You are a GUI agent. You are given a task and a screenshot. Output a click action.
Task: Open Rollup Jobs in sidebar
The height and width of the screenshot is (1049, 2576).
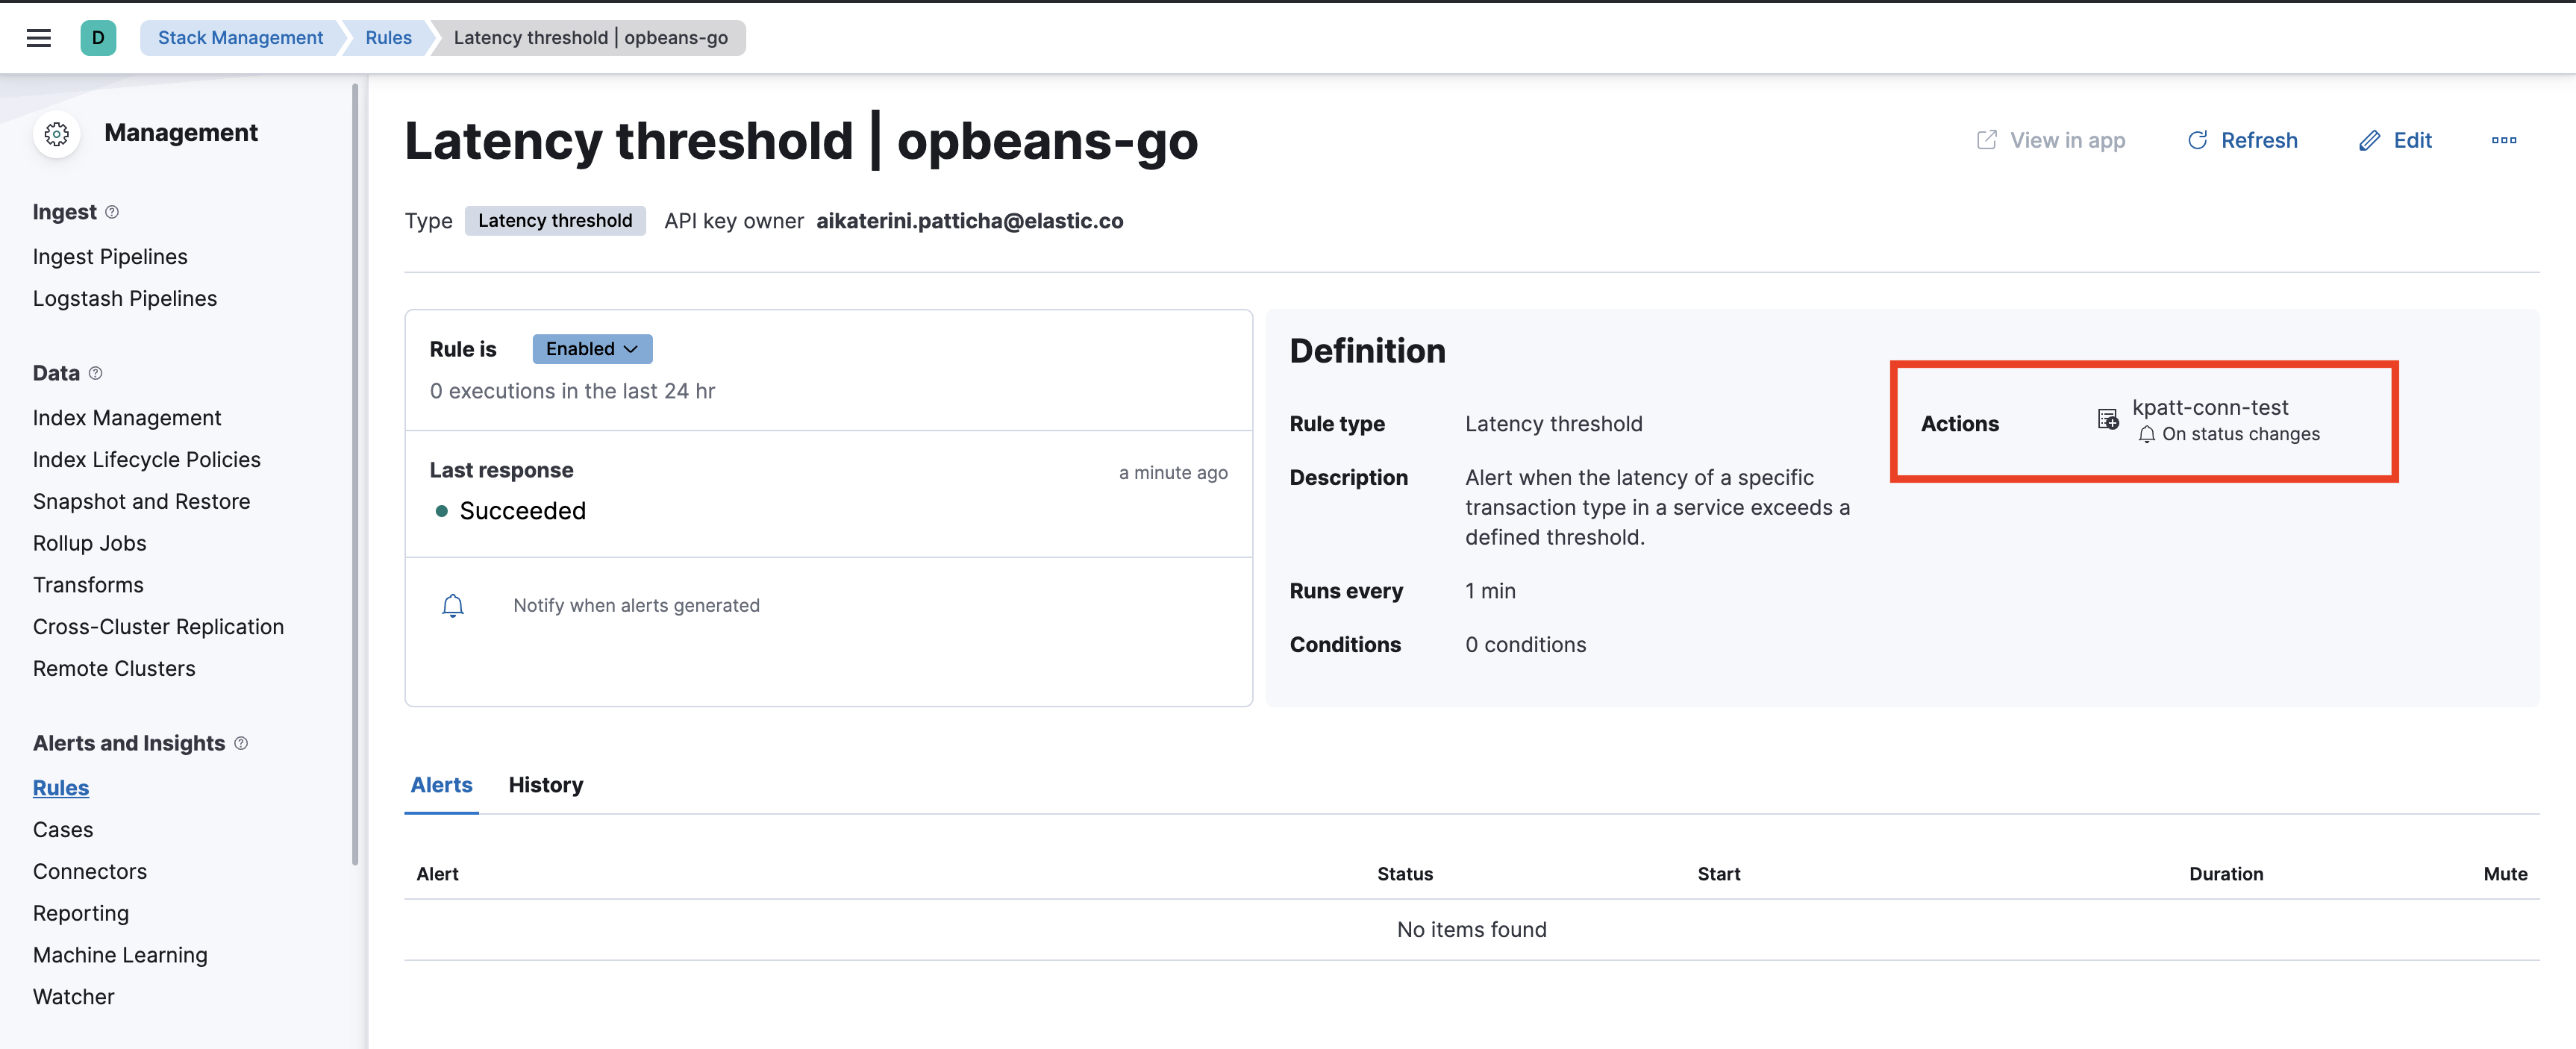(90, 543)
